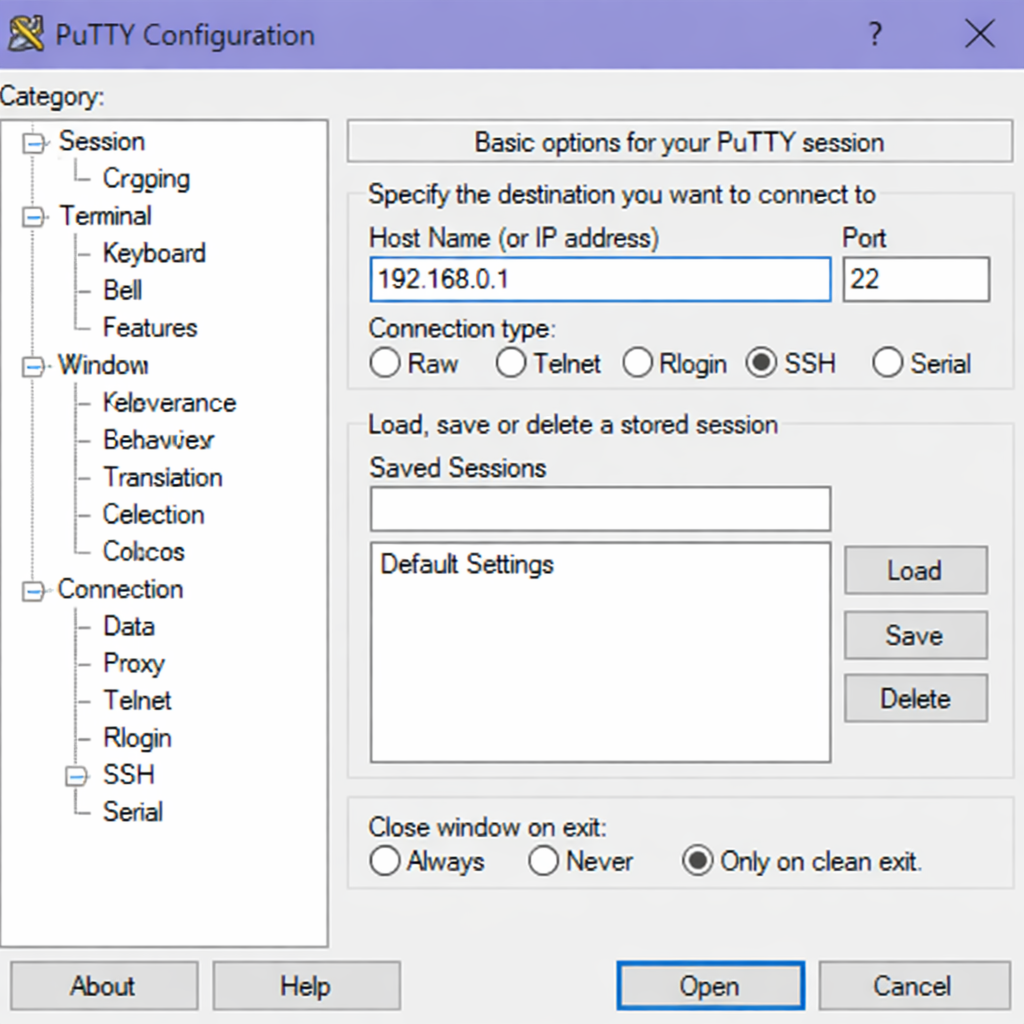Open Proxy settings under Connection
The image size is (1024, 1024).
point(133,663)
